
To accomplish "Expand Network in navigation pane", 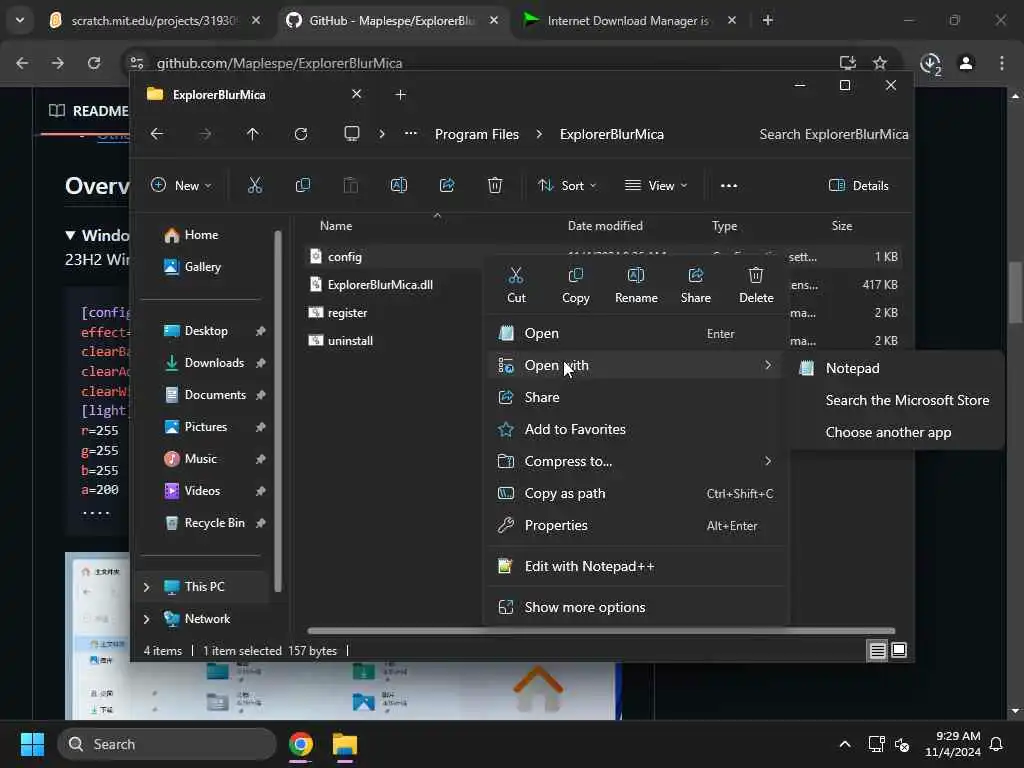I will 146,619.
